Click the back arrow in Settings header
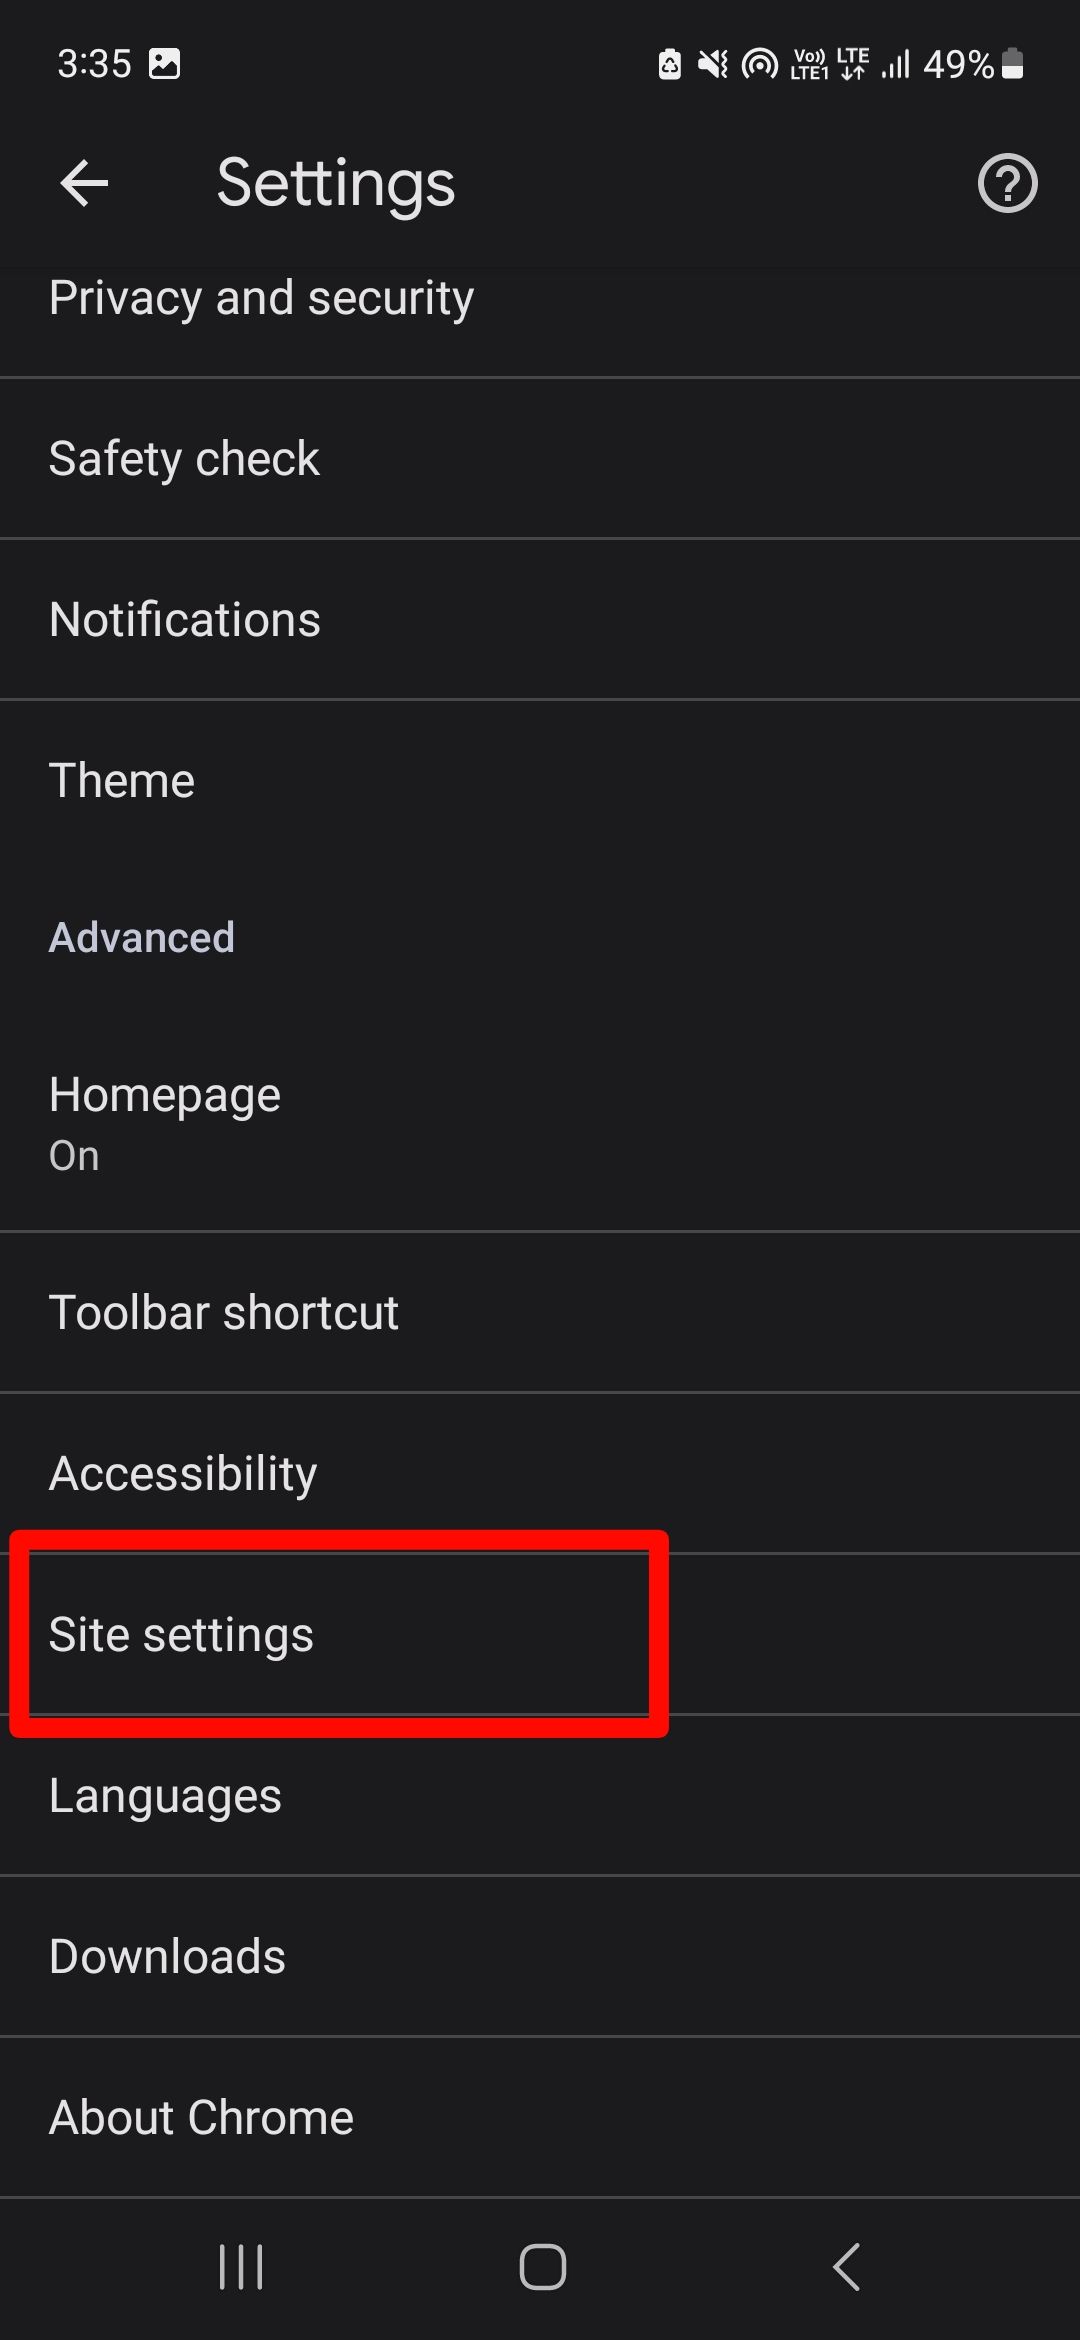Screen dimensions: 1080x2340 84,183
